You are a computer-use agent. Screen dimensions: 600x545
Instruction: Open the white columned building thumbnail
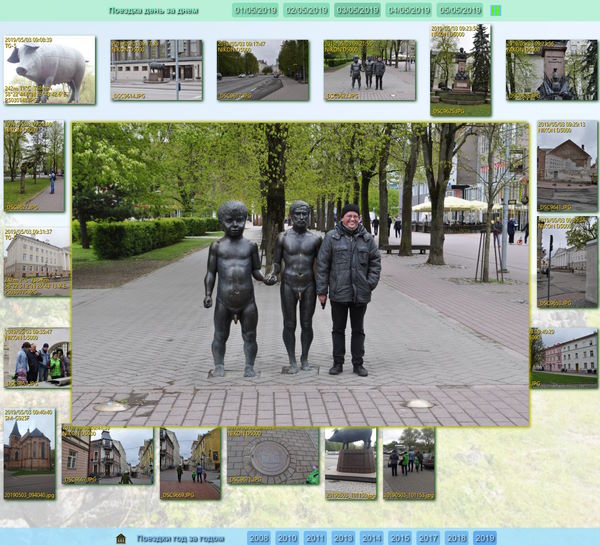(x=37, y=262)
